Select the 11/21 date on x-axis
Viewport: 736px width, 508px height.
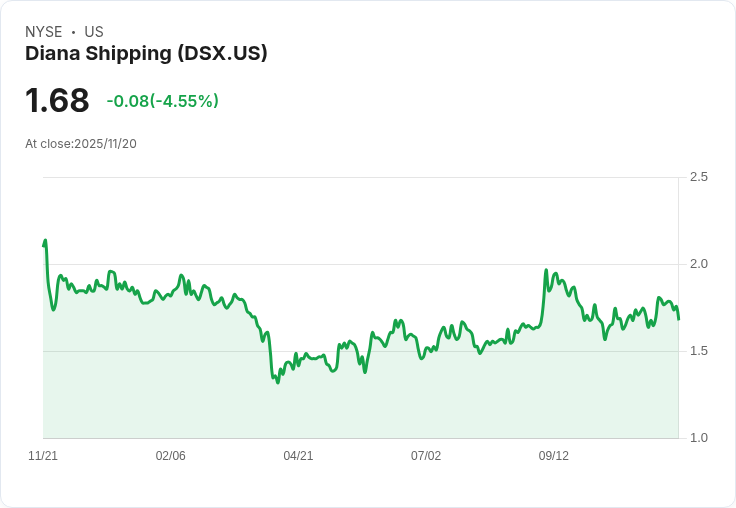[43, 456]
